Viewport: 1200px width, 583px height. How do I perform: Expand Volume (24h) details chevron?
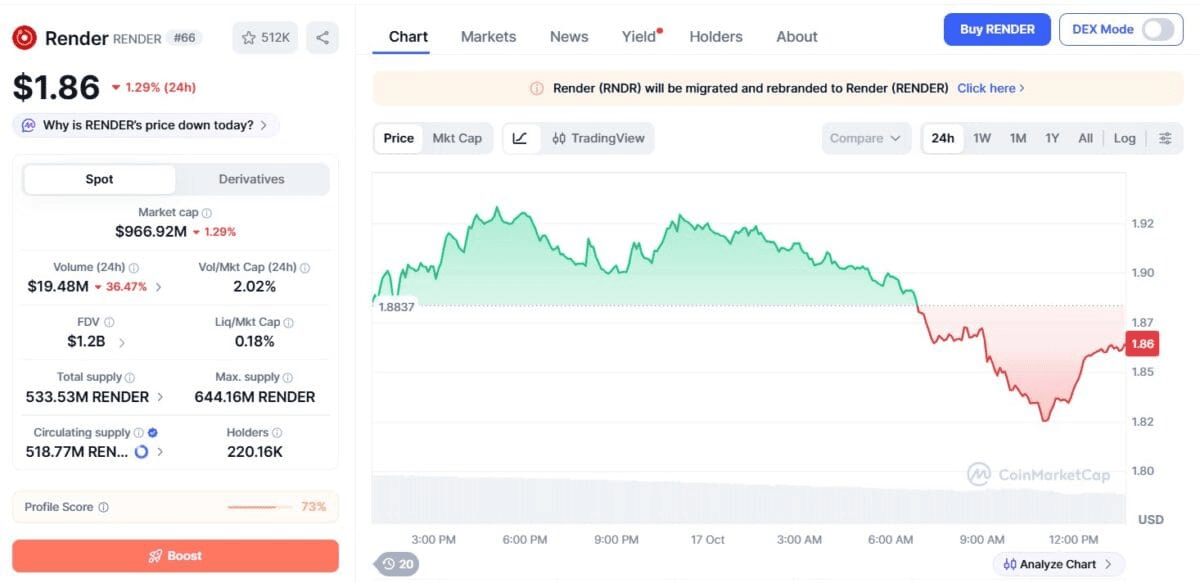pyautogui.click(x=158, y=287)
